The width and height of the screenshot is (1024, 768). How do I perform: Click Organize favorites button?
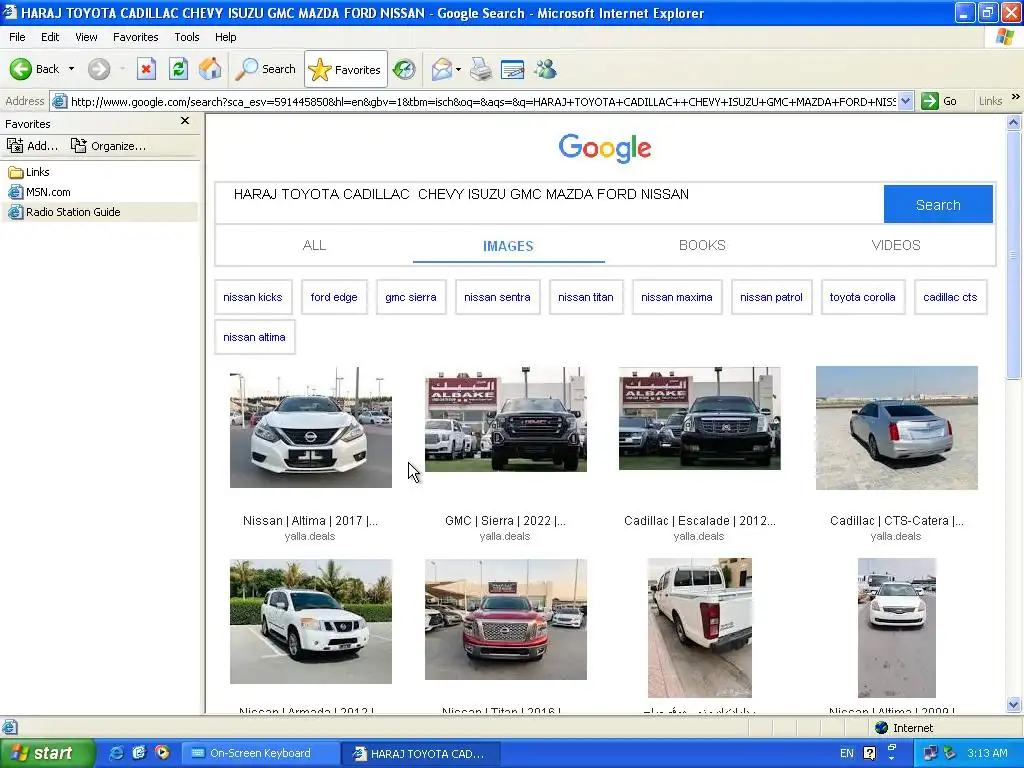pos(108,146)
